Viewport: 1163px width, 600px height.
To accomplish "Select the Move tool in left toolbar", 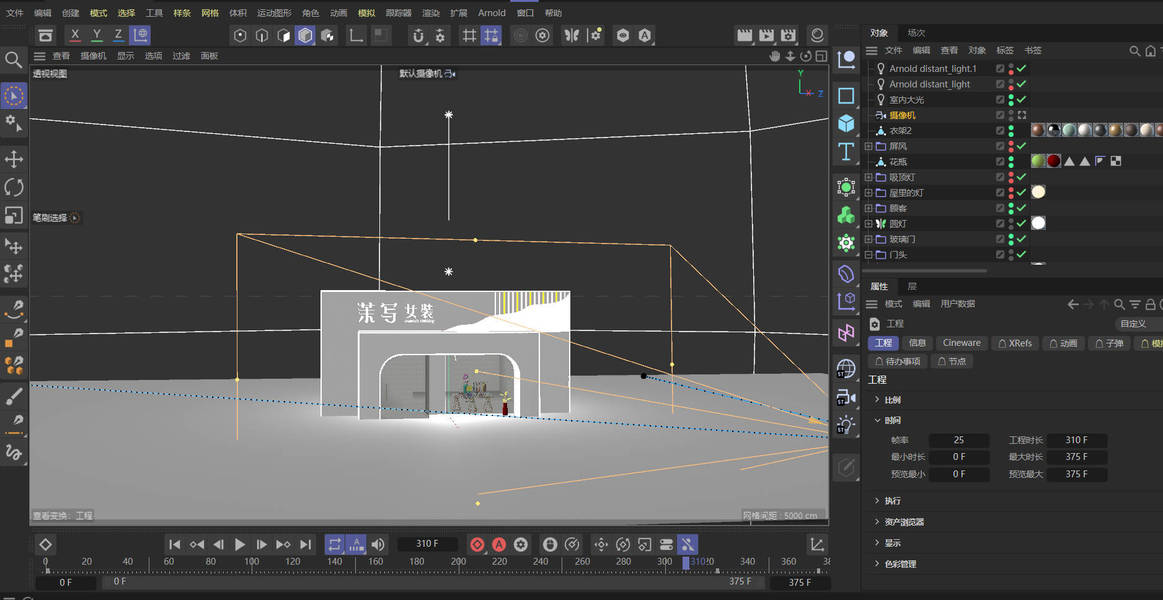I will pyautogui.click(x=13, y=159).
